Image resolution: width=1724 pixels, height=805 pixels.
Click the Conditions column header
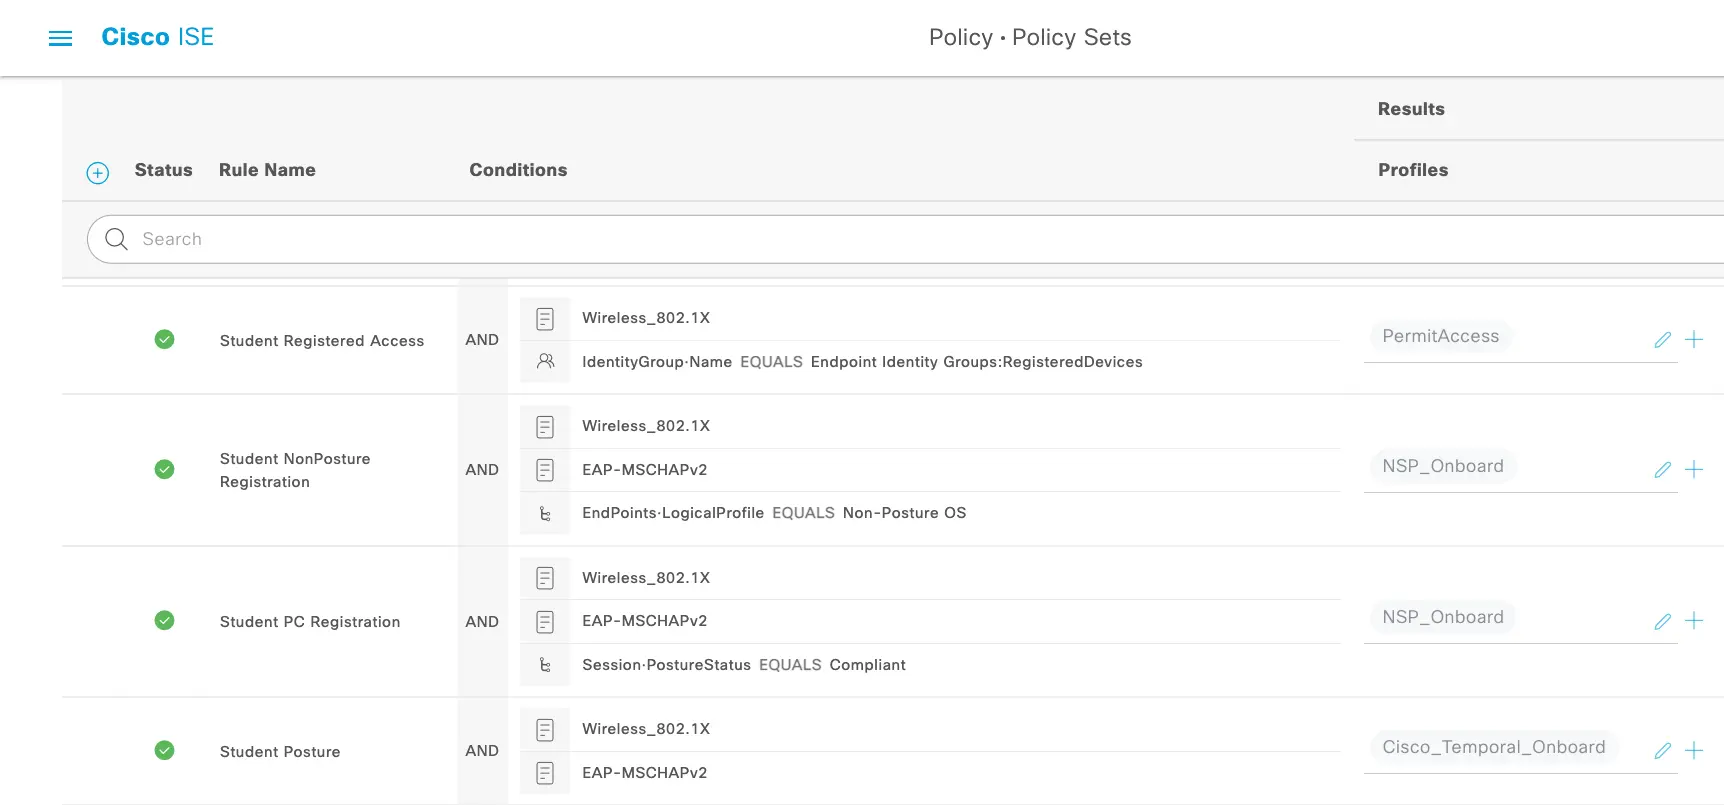(x=518, y=170)
